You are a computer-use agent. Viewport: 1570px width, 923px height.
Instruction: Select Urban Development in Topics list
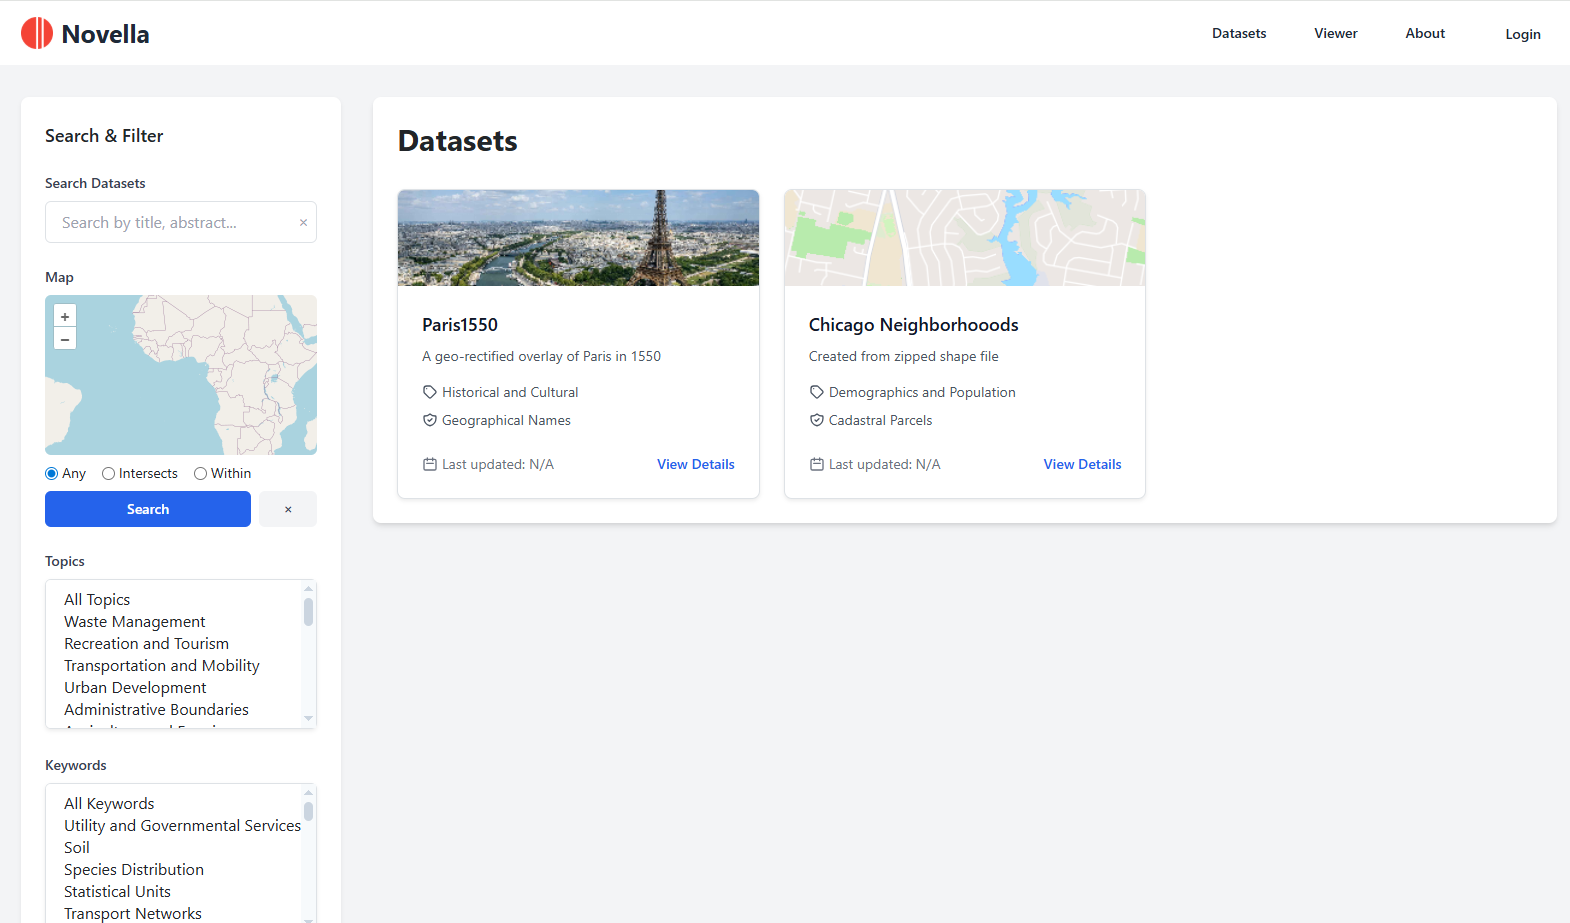(135, 688)
